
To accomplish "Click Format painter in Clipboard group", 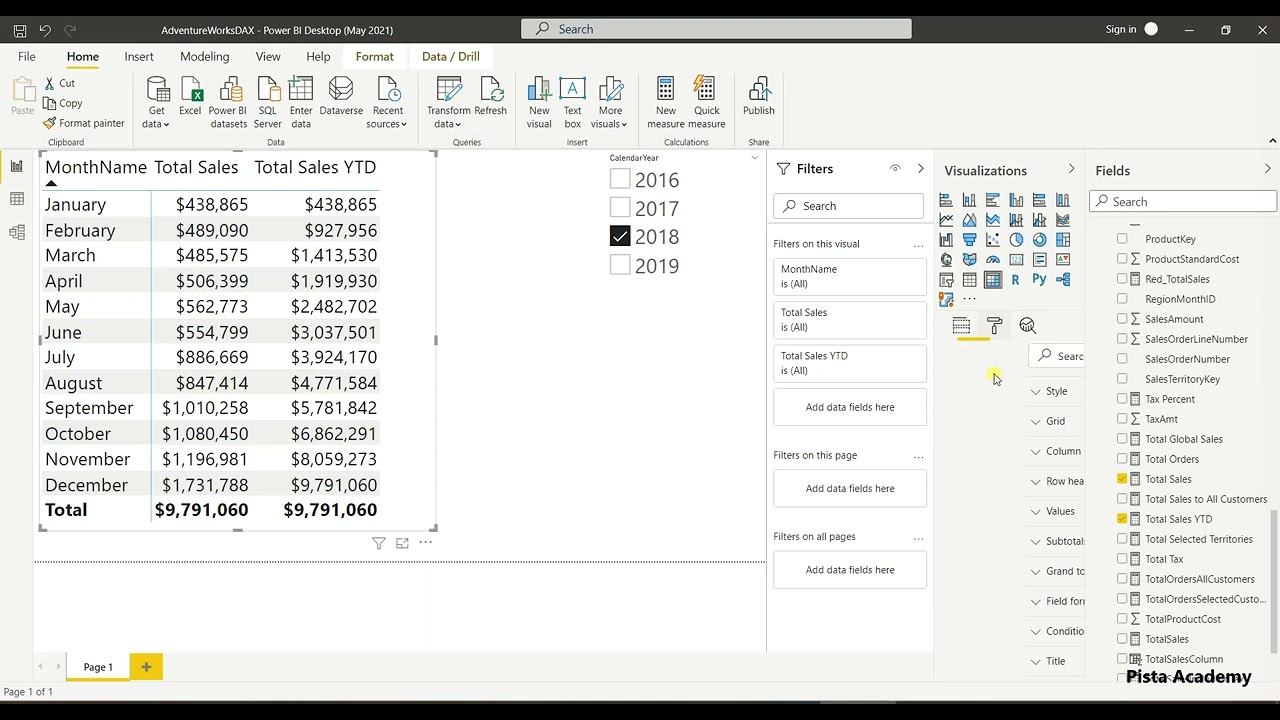I will tap(84, 123).
